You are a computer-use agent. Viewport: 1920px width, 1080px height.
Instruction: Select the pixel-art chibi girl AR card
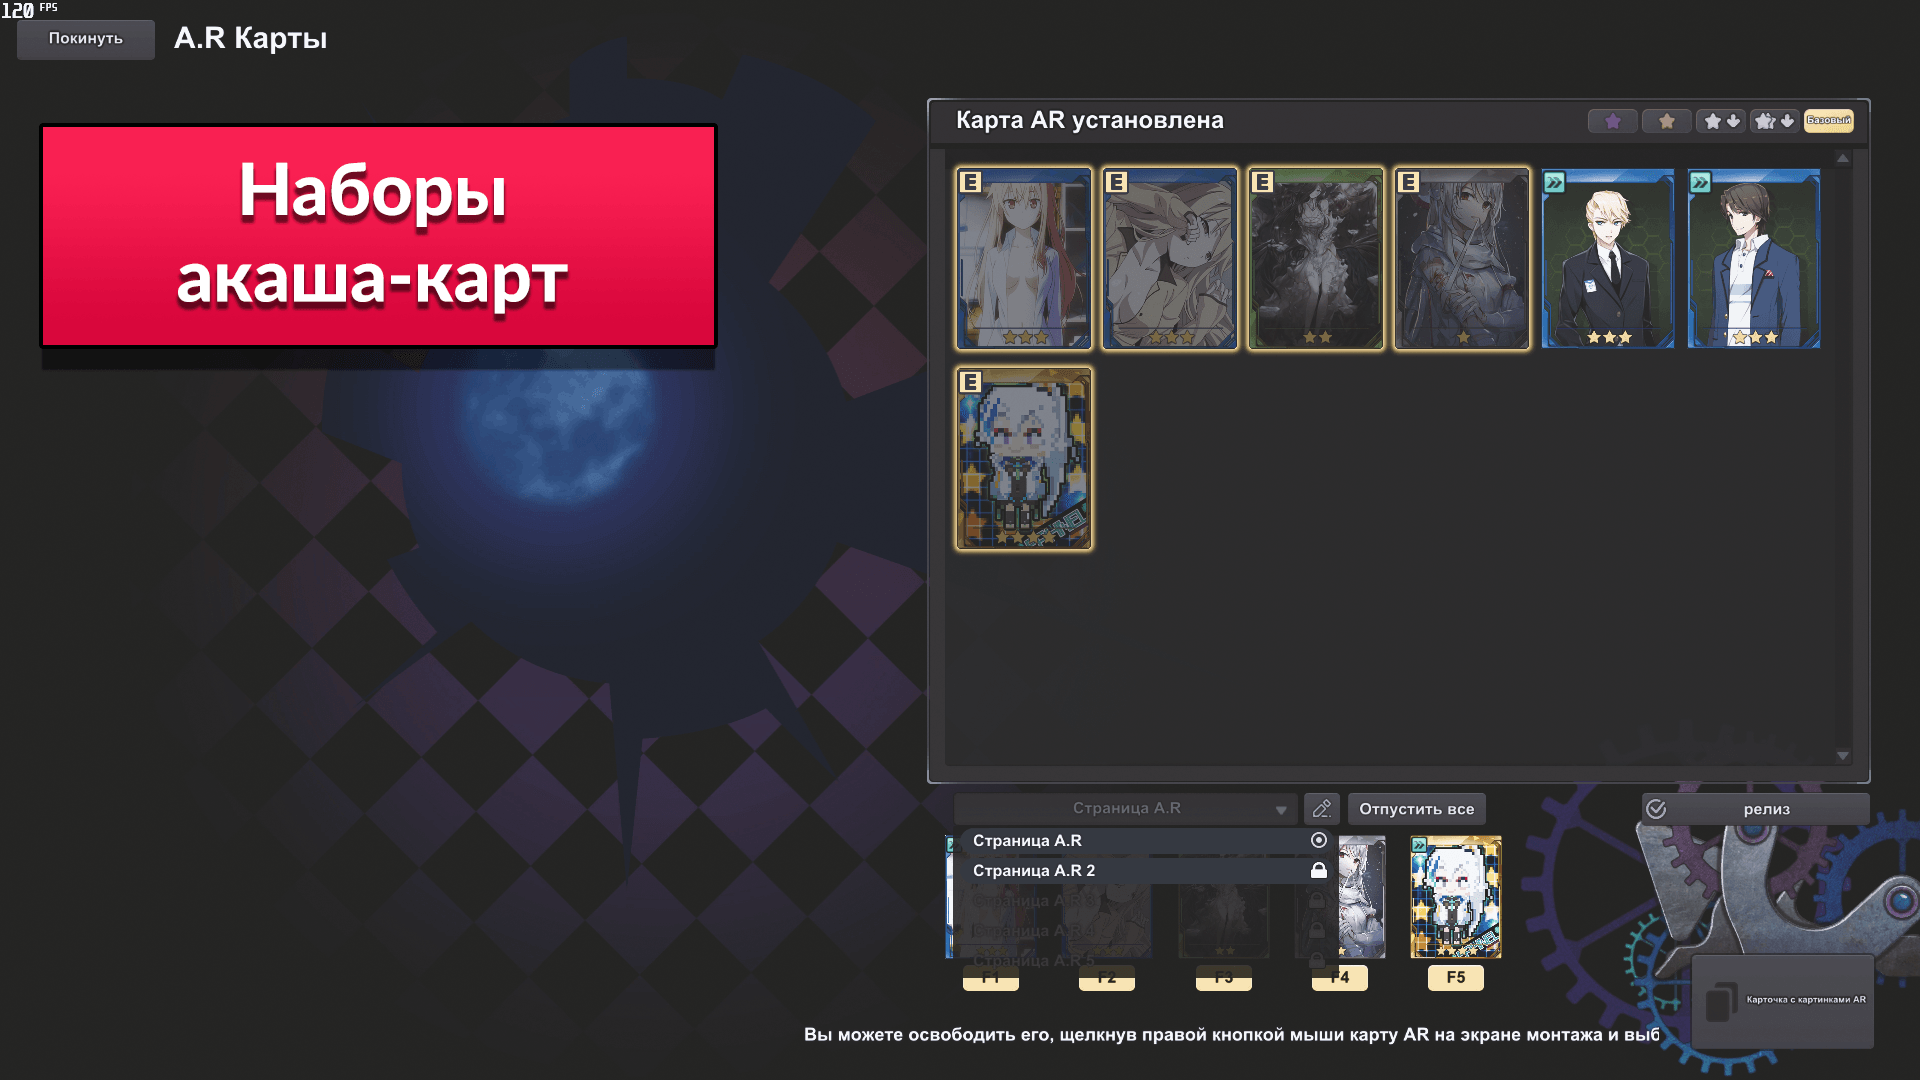[x=1023, y=459]
